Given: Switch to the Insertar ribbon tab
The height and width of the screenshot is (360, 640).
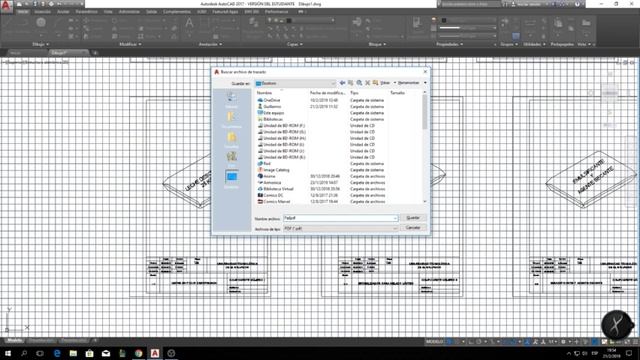Looking at the screenshot, I should [42, 12].
